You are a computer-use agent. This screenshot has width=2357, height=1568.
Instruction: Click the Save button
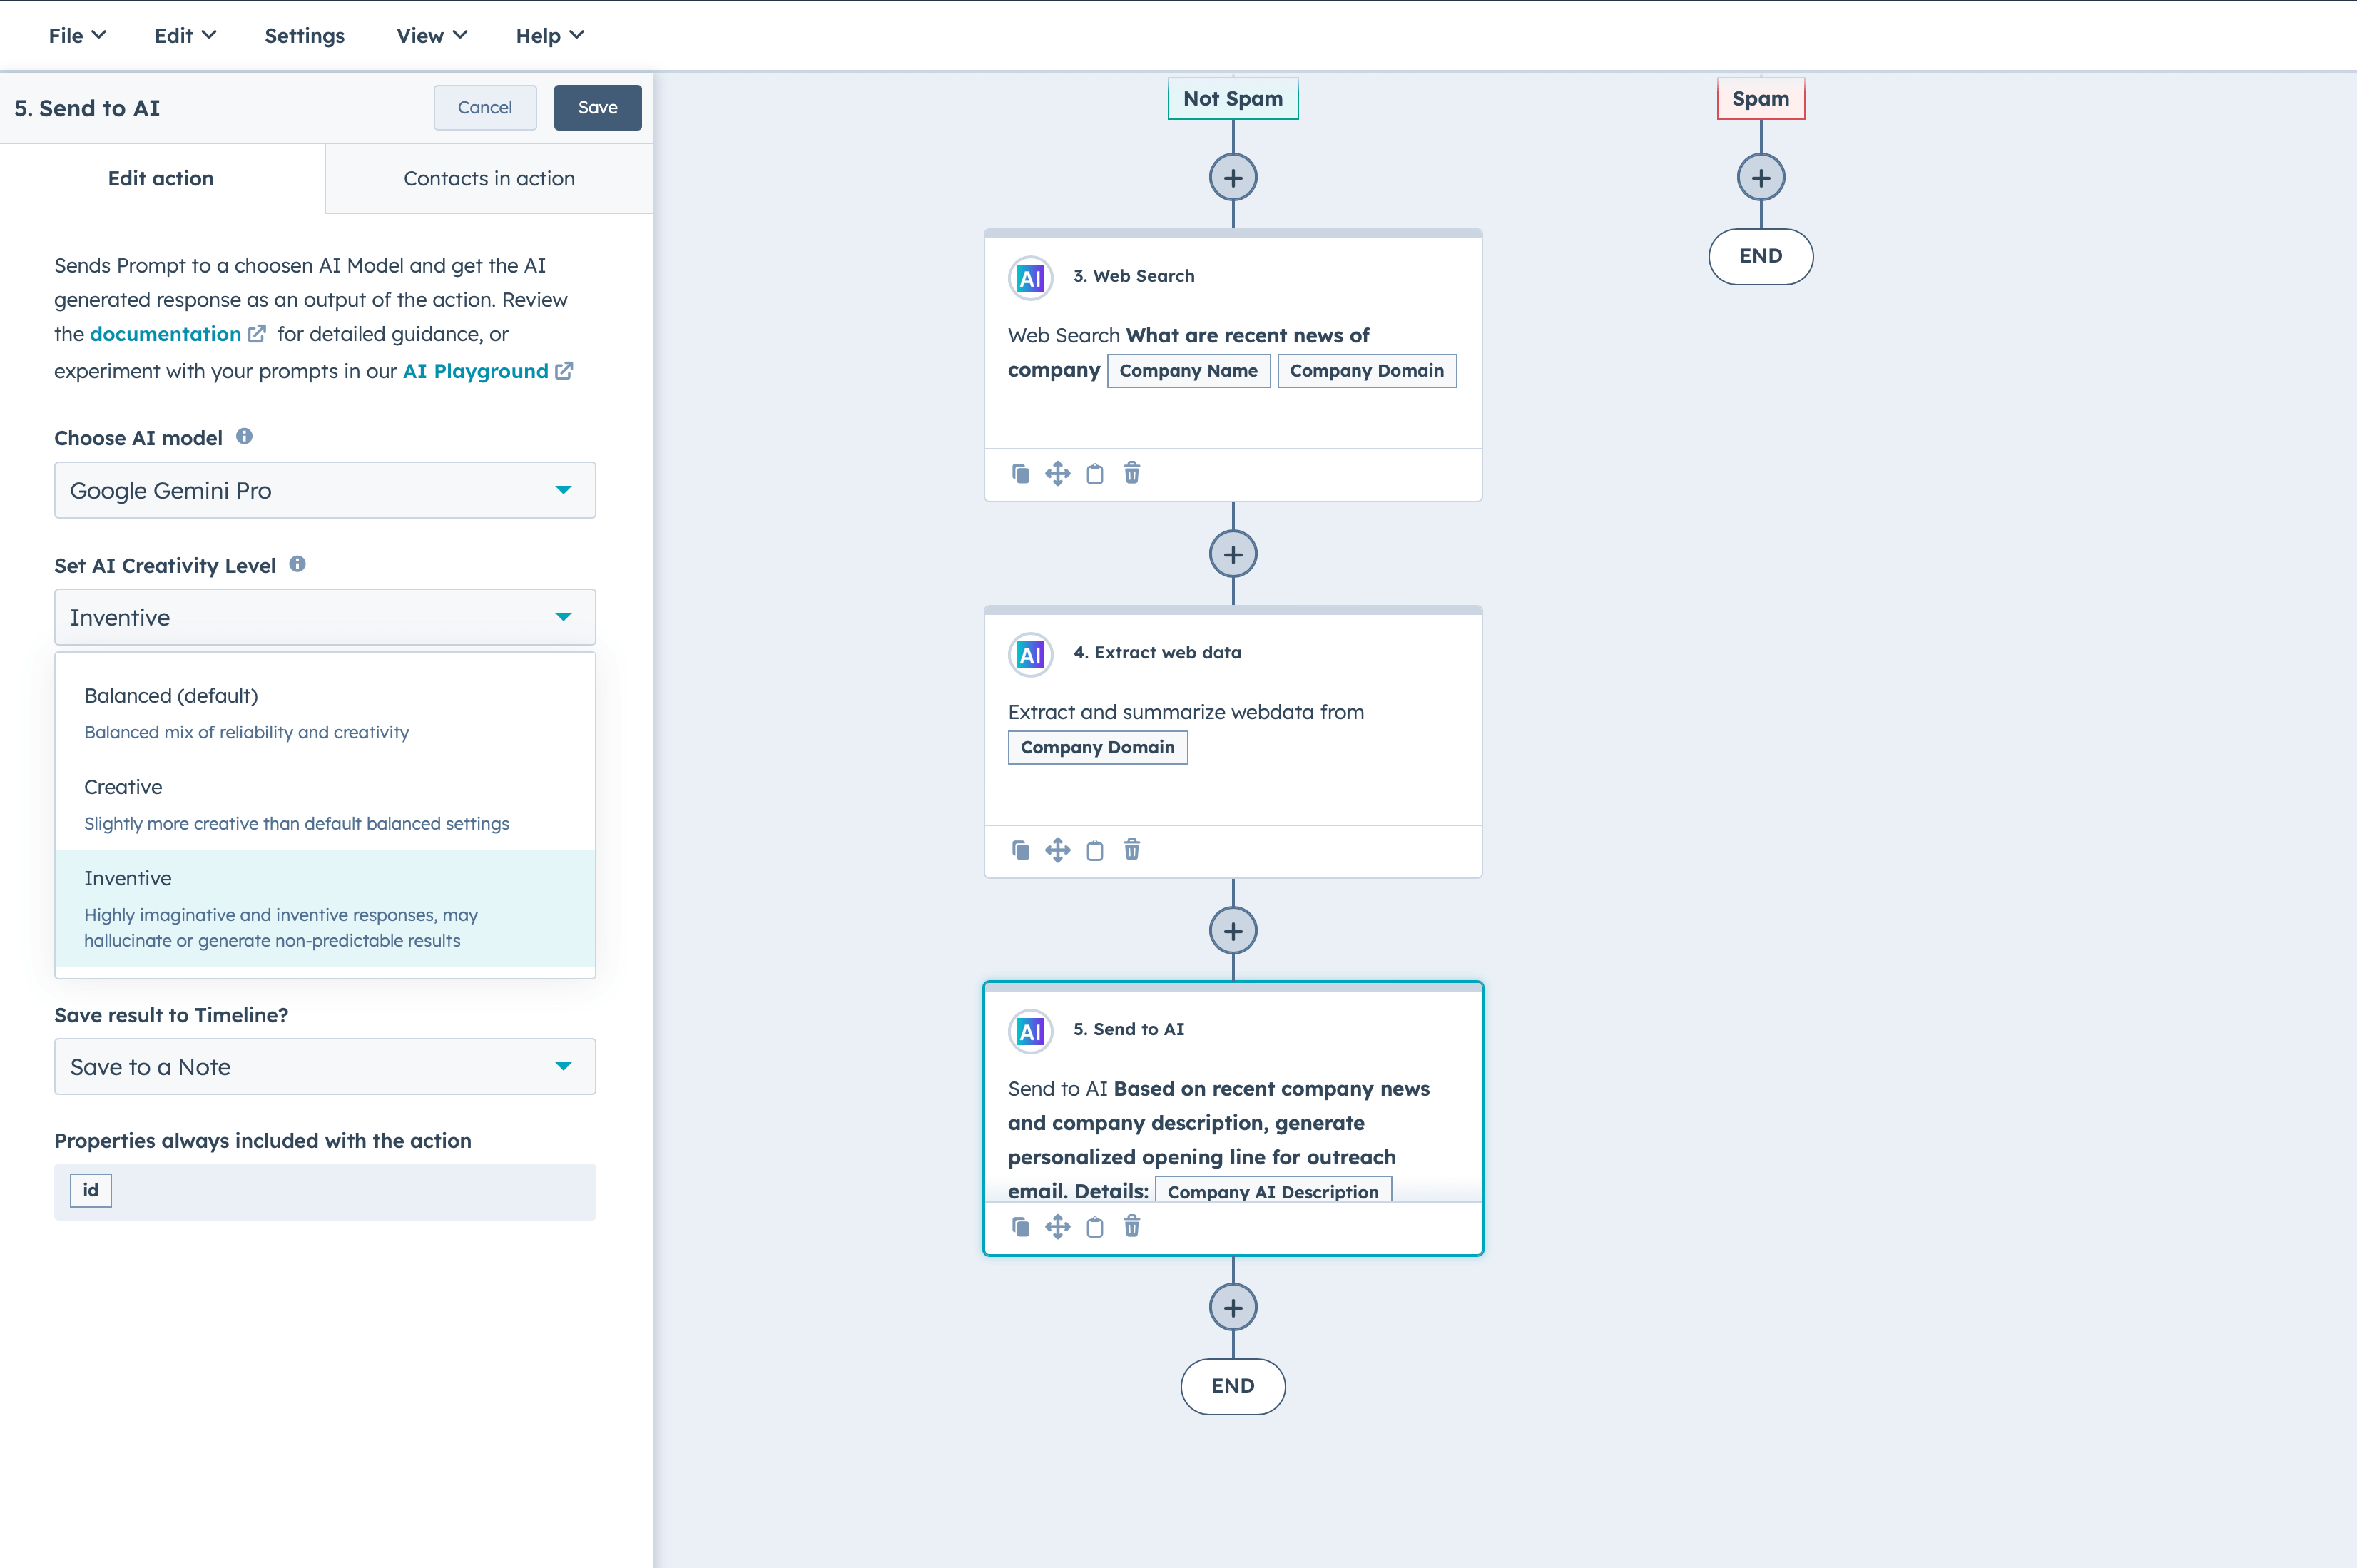596,107
